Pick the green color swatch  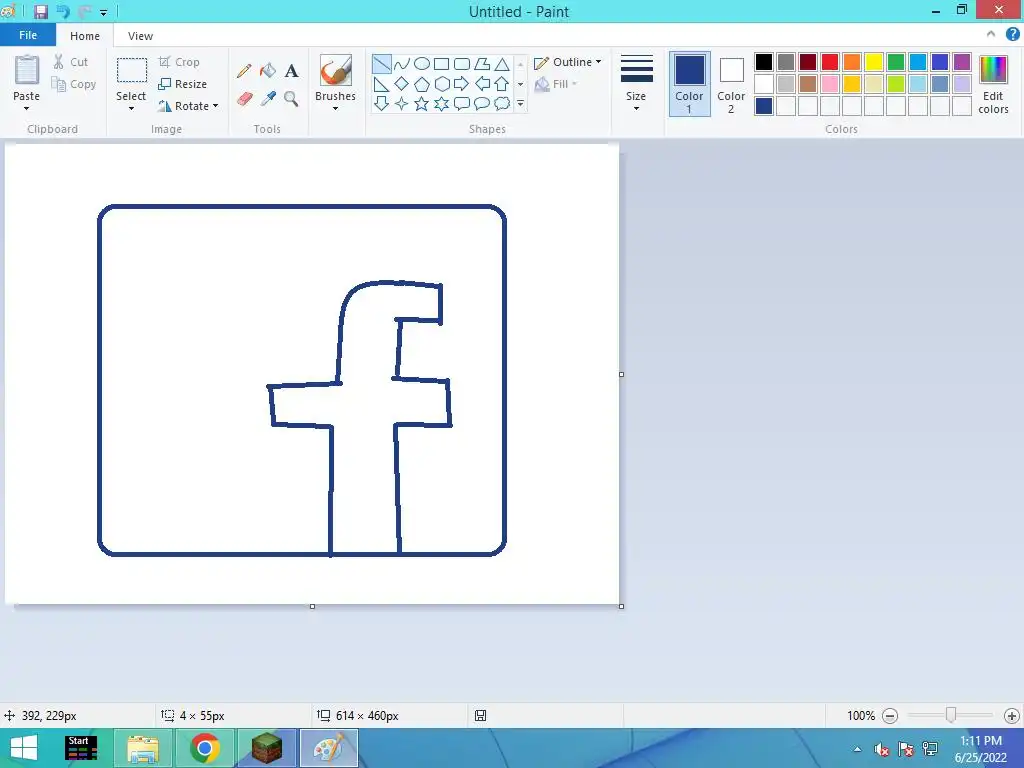point(896,62)
